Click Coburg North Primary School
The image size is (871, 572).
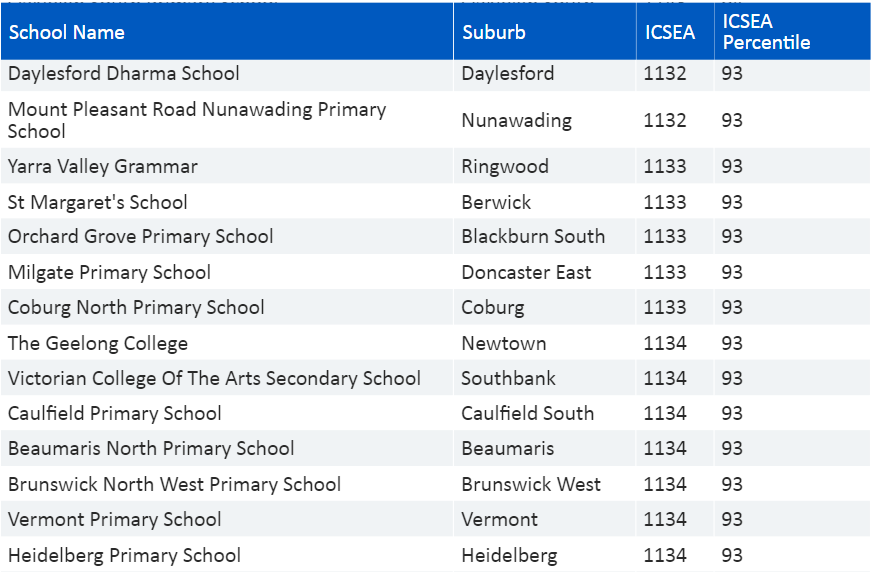[136, 307]
